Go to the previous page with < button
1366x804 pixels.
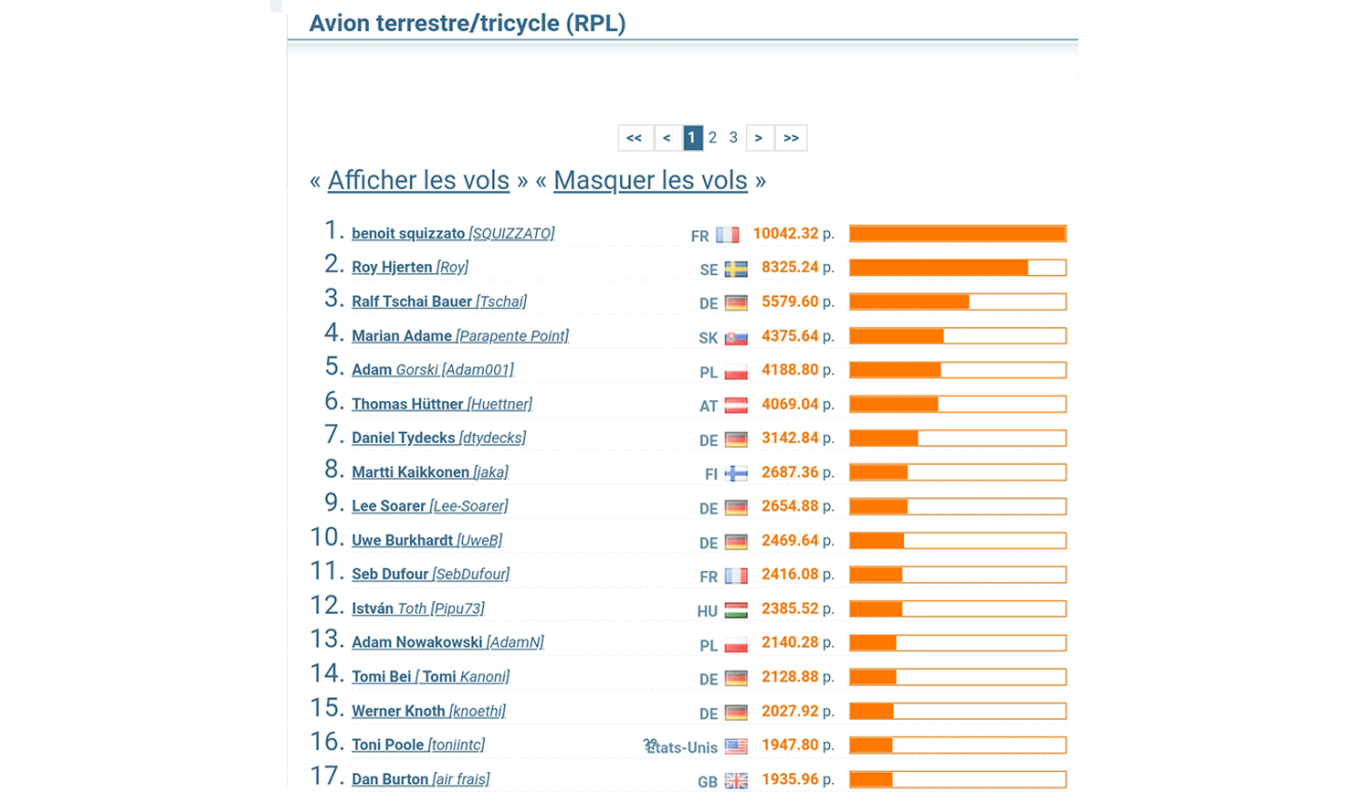pos(667,138)
